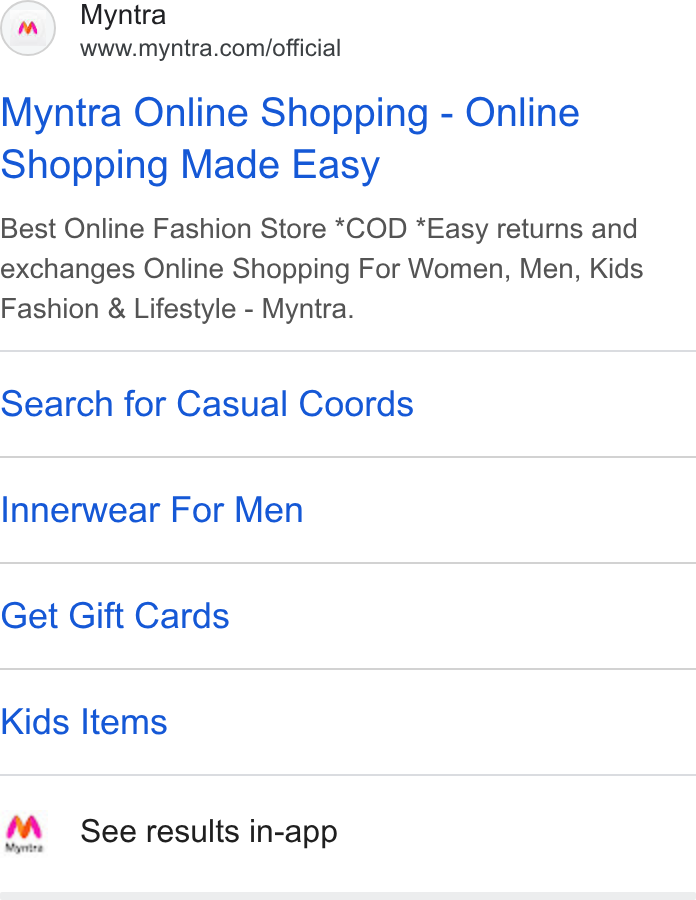Open the Get Gift Cards link
This screenshot has height=900, width=696.
click(115, 615)
